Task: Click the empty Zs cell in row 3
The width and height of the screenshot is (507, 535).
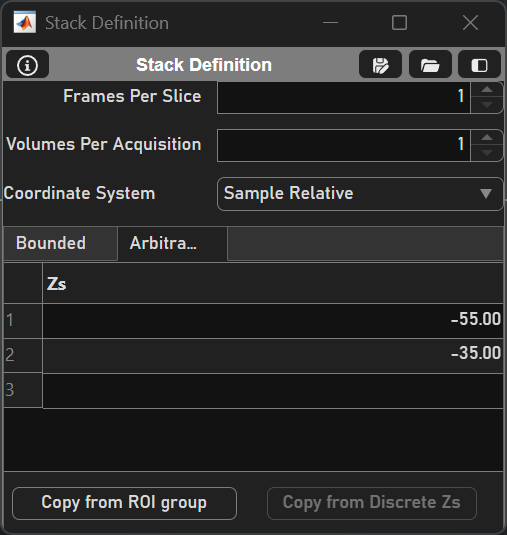Action: (x=273, y=391)
